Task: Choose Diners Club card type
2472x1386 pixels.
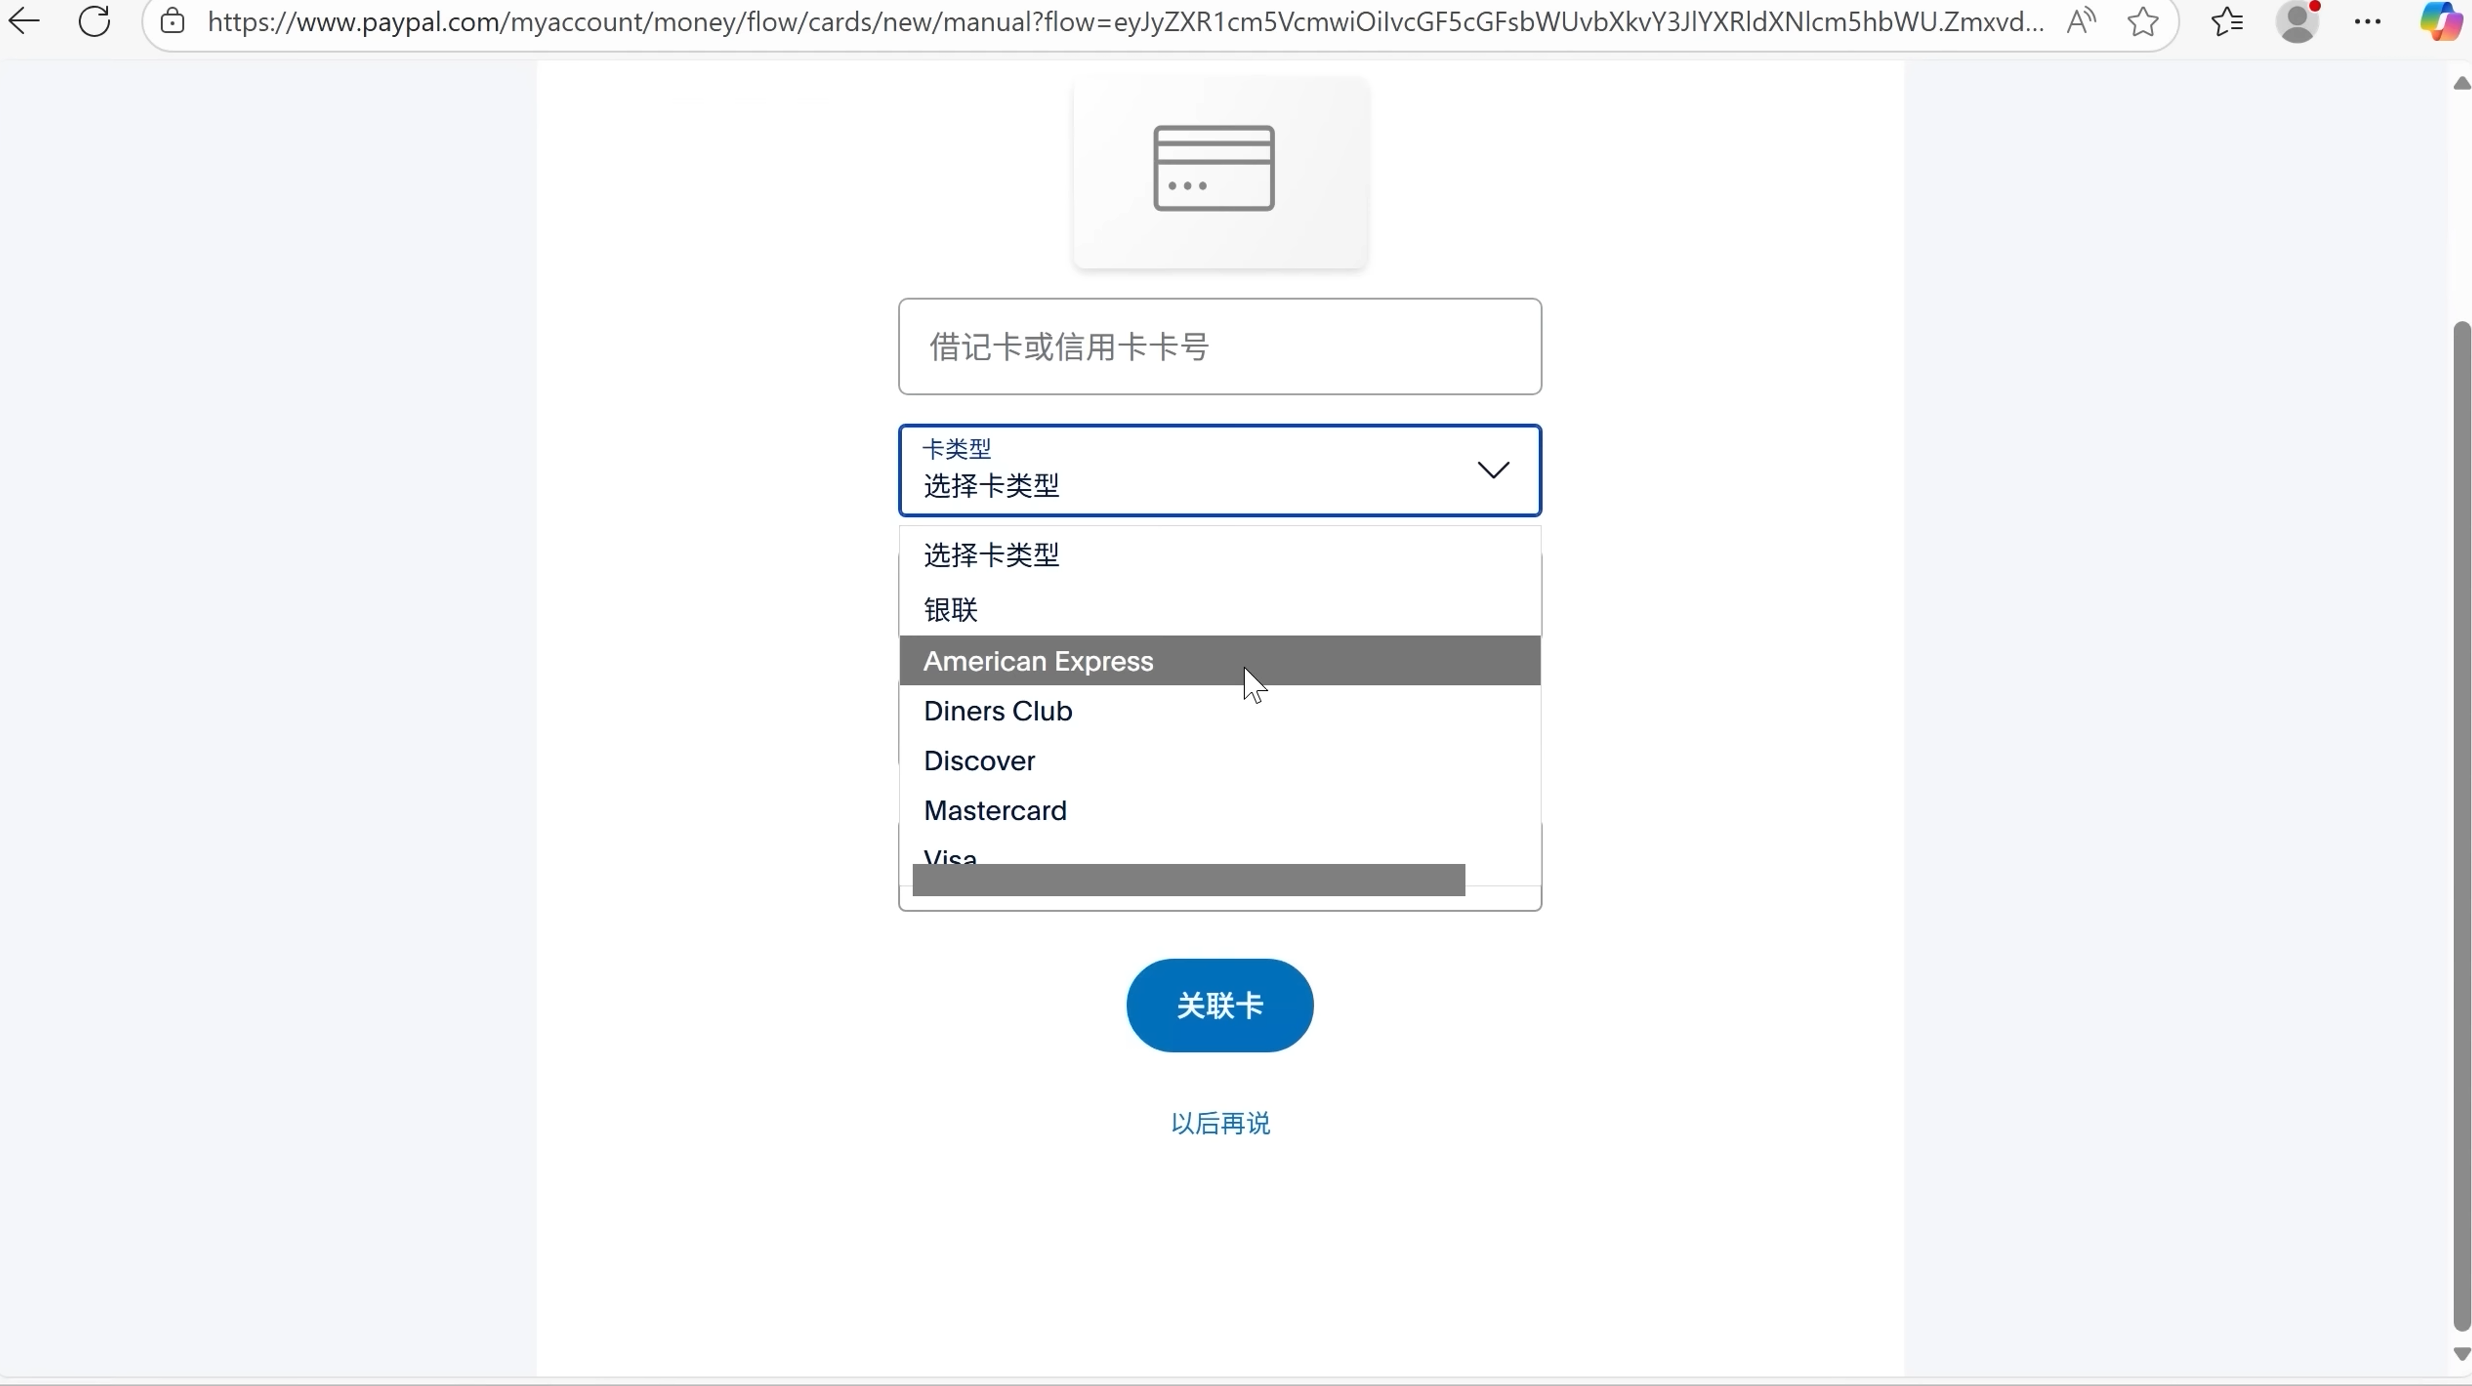Action: pos(998,711)
